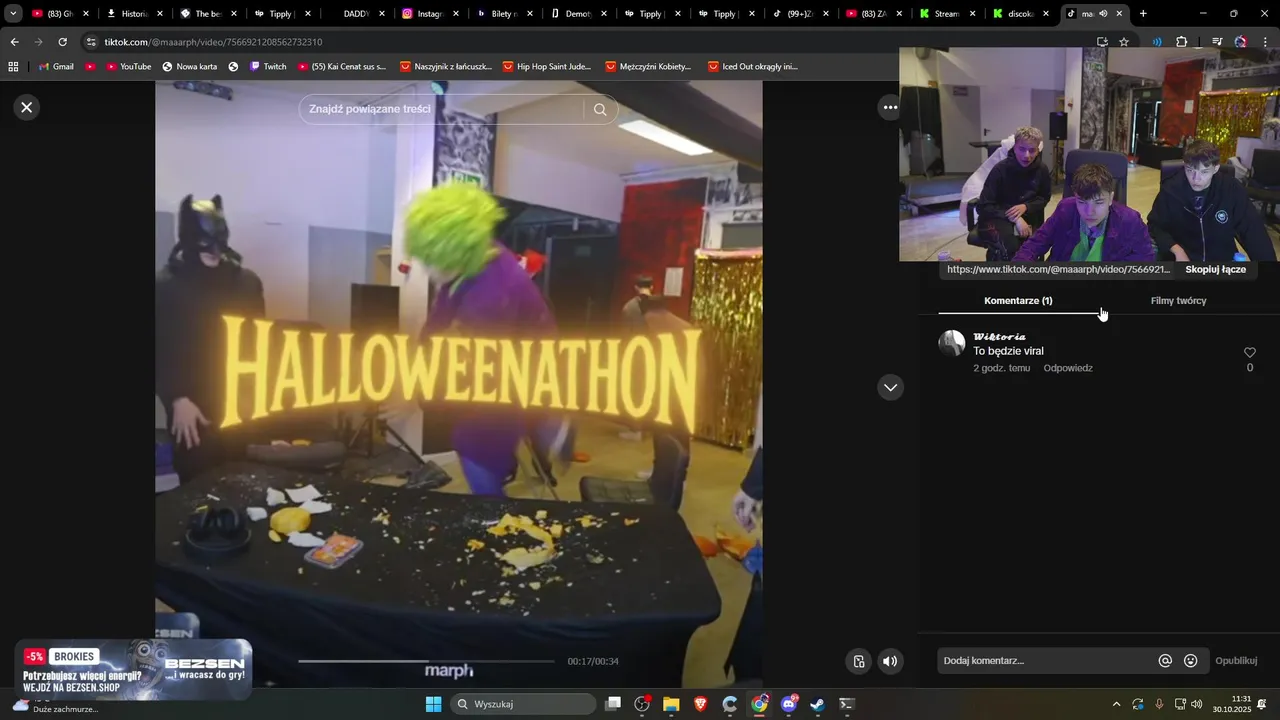Open the Nowa karta bookmark
Viewport: 1280px width, 720px height.
(x=189, y=67)
